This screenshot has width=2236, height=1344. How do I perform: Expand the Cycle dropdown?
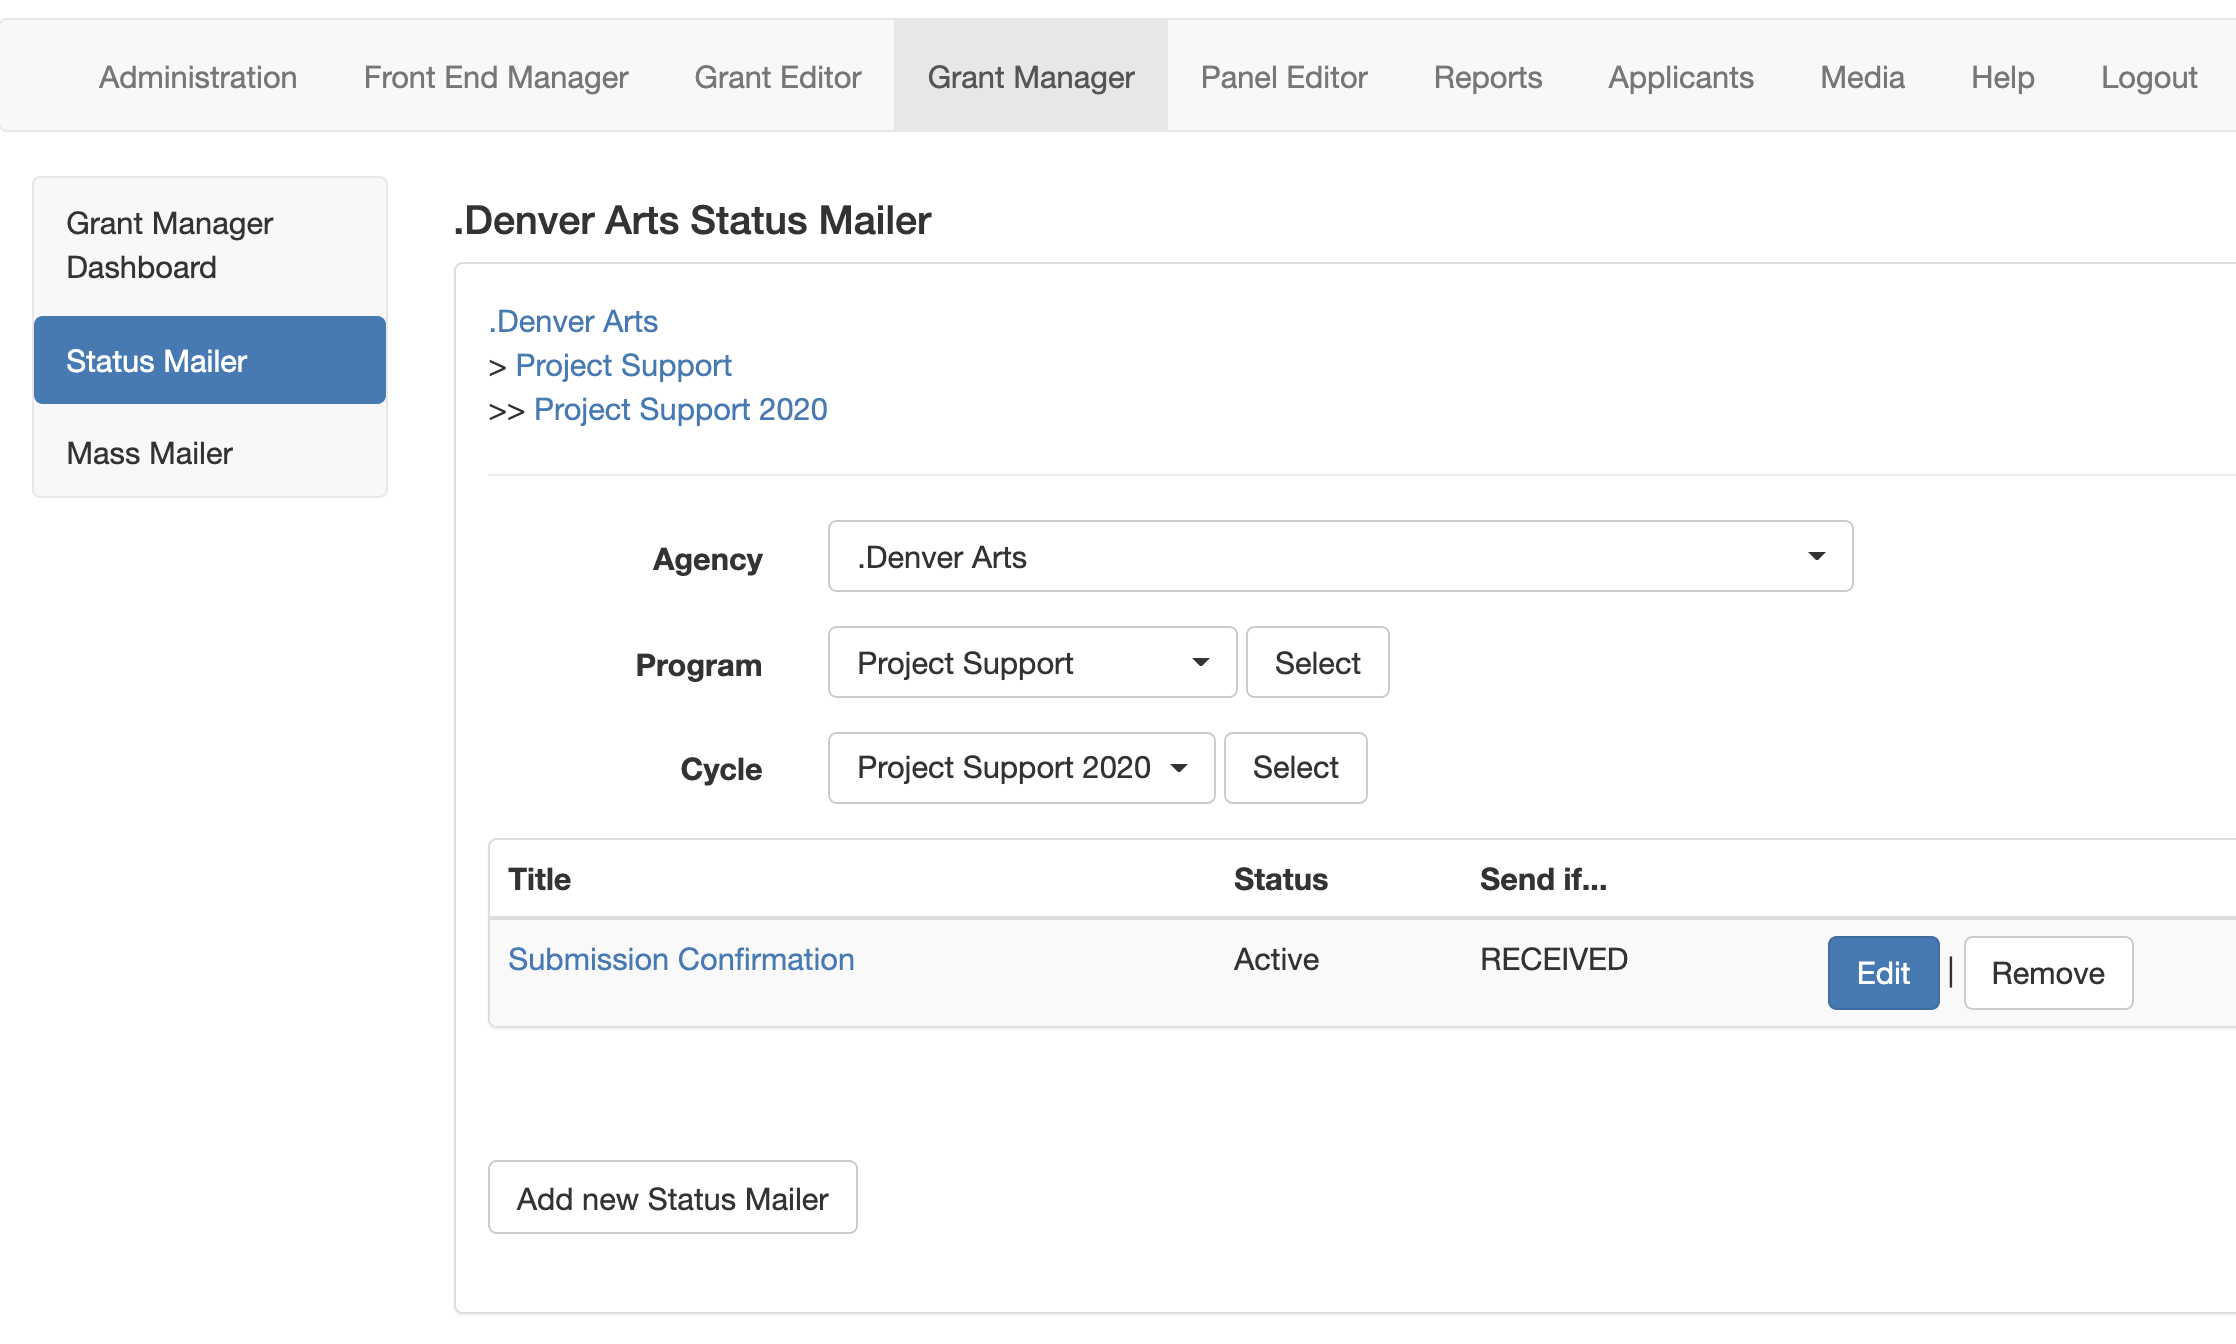[1021, 768]
